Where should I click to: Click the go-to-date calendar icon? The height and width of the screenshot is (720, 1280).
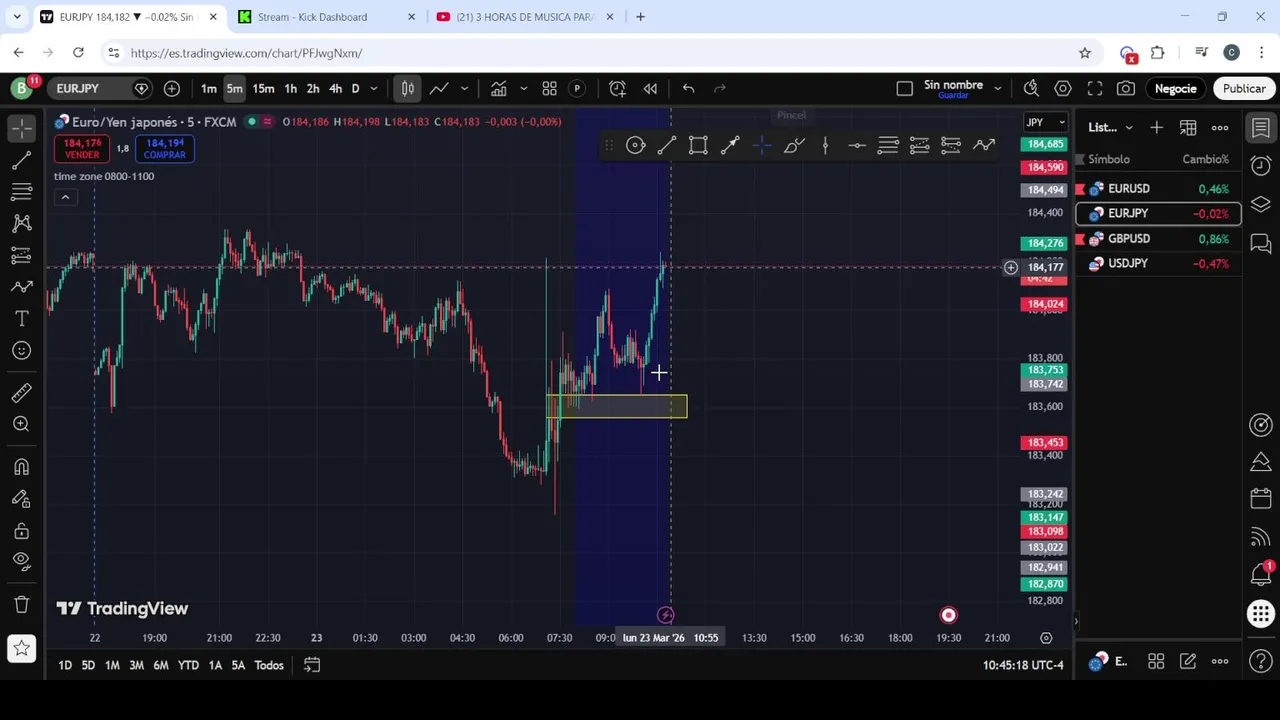[x=312, y=665]
